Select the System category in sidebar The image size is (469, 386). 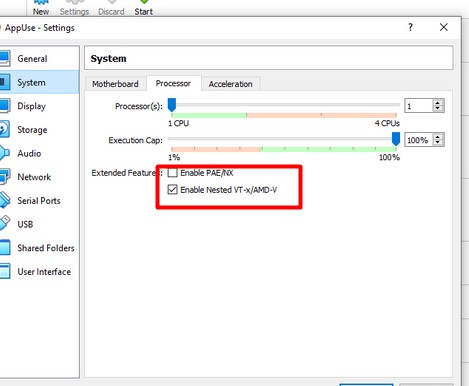coord(39,82)
